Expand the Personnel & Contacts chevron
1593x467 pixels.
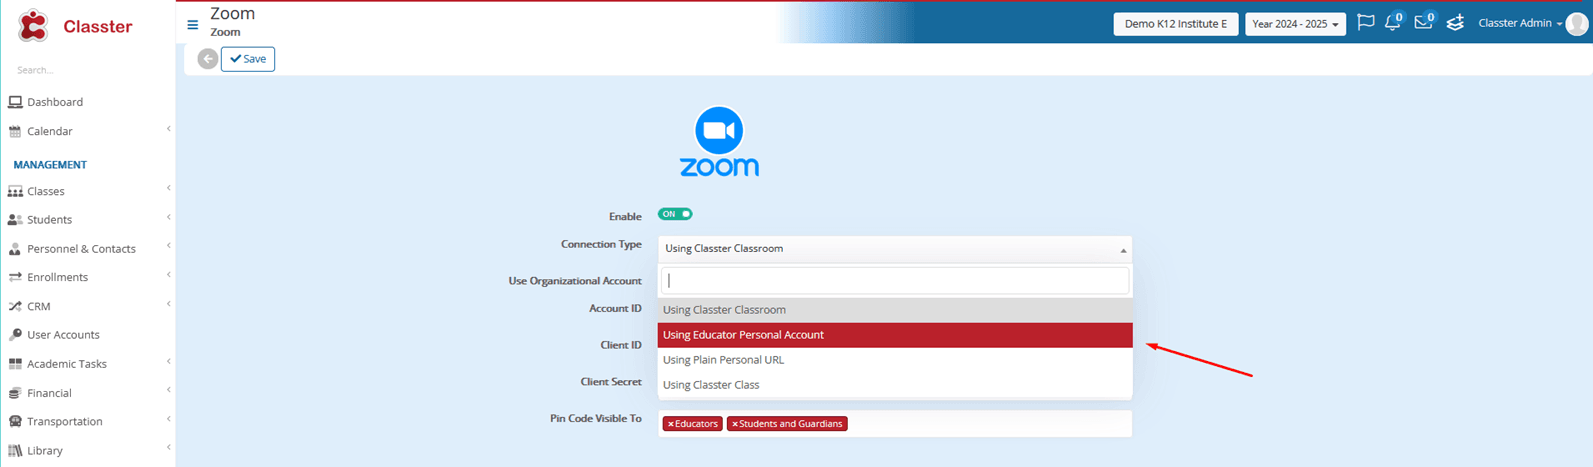pos(168,246)
